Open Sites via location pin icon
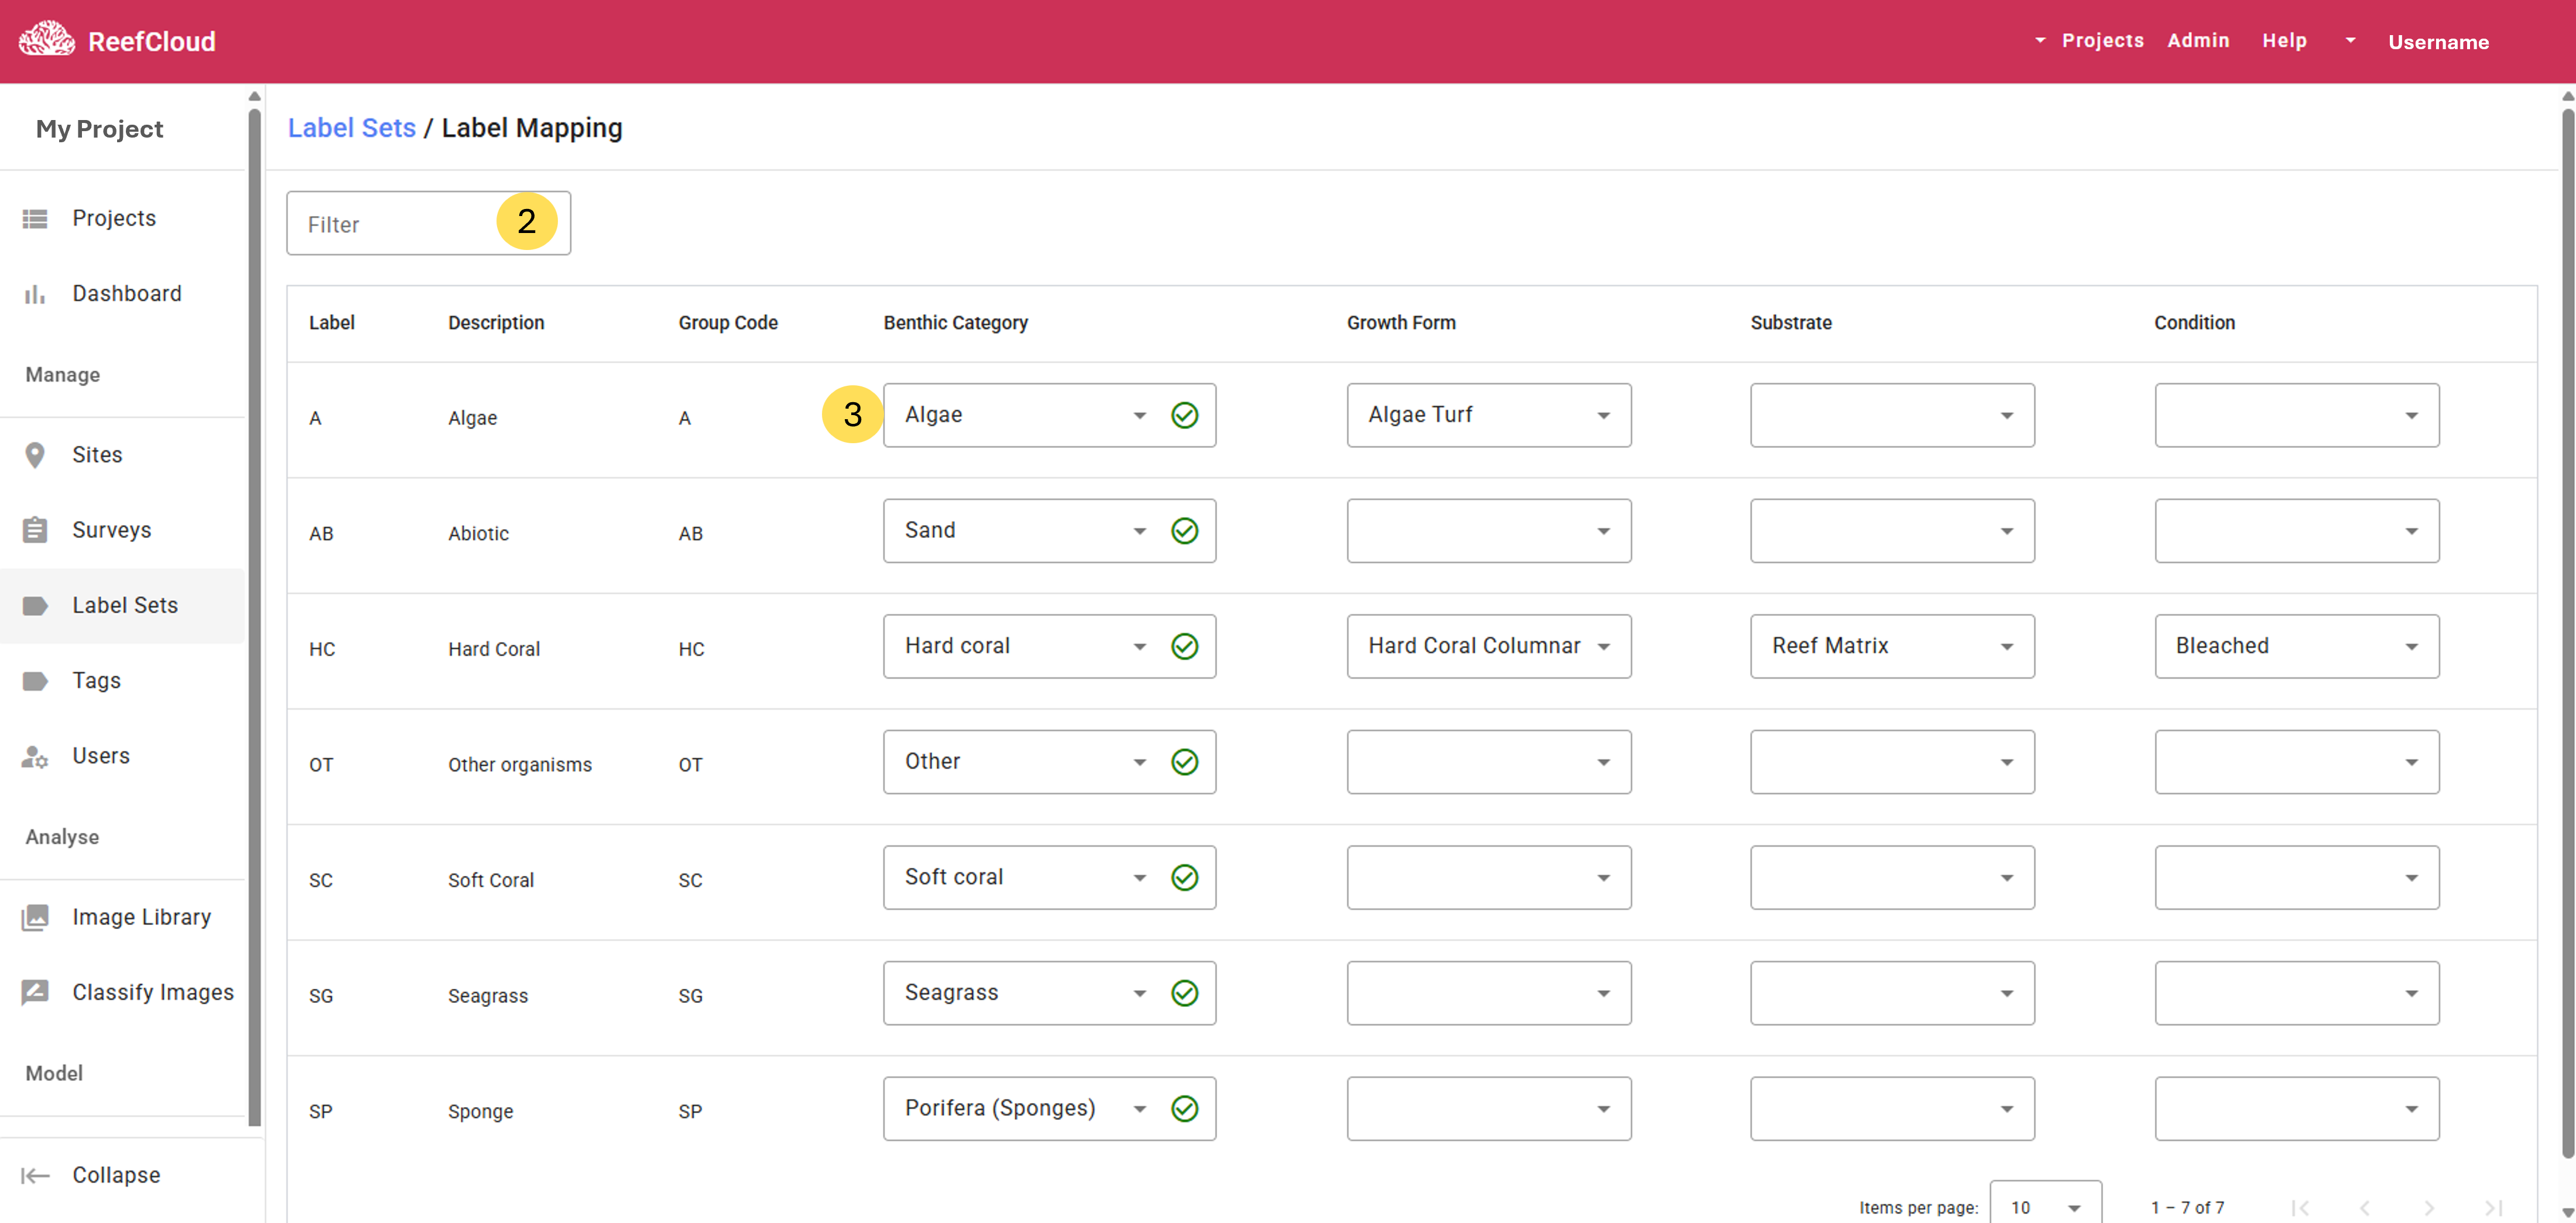 click(x=35, y=455)
